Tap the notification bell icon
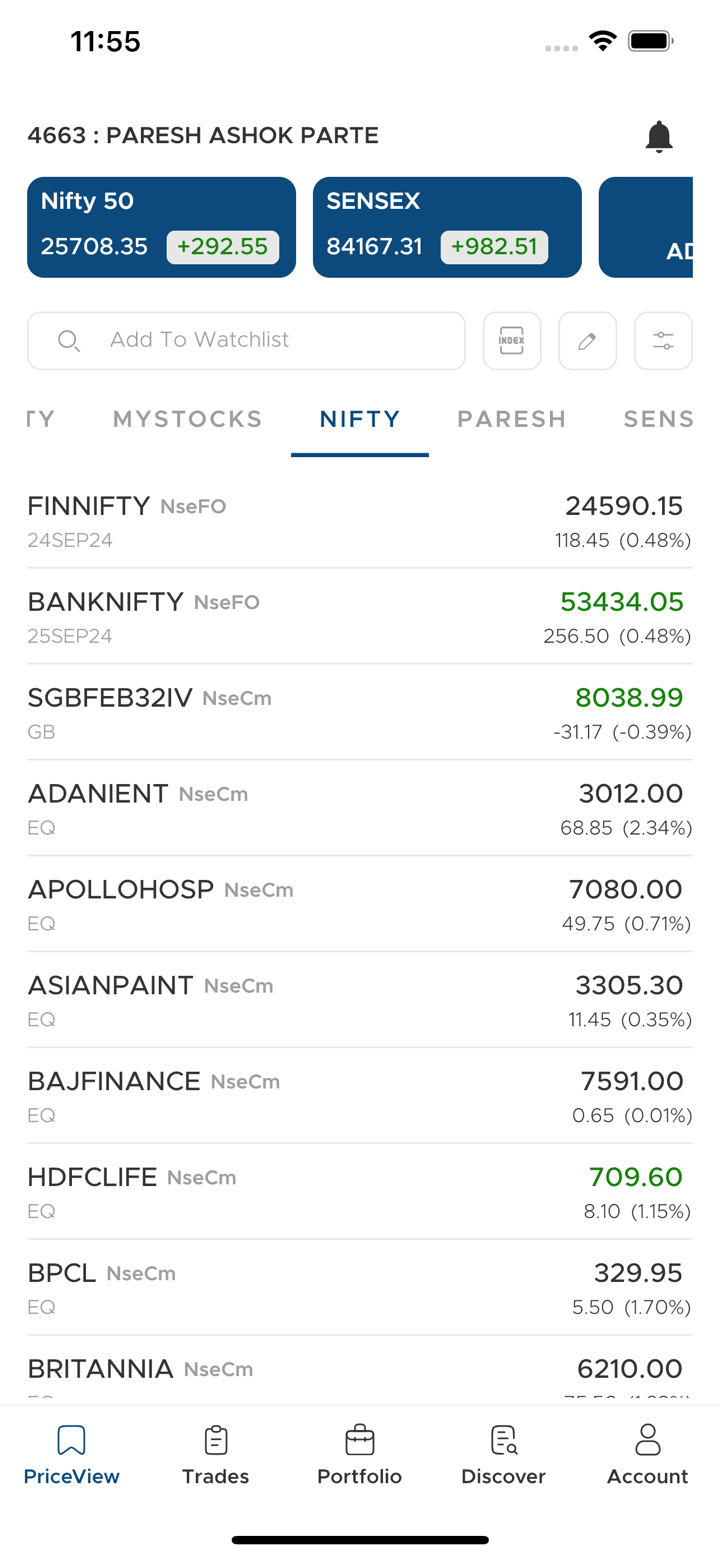The height and width of the screenshot is (1558, 720). (658, 136)
